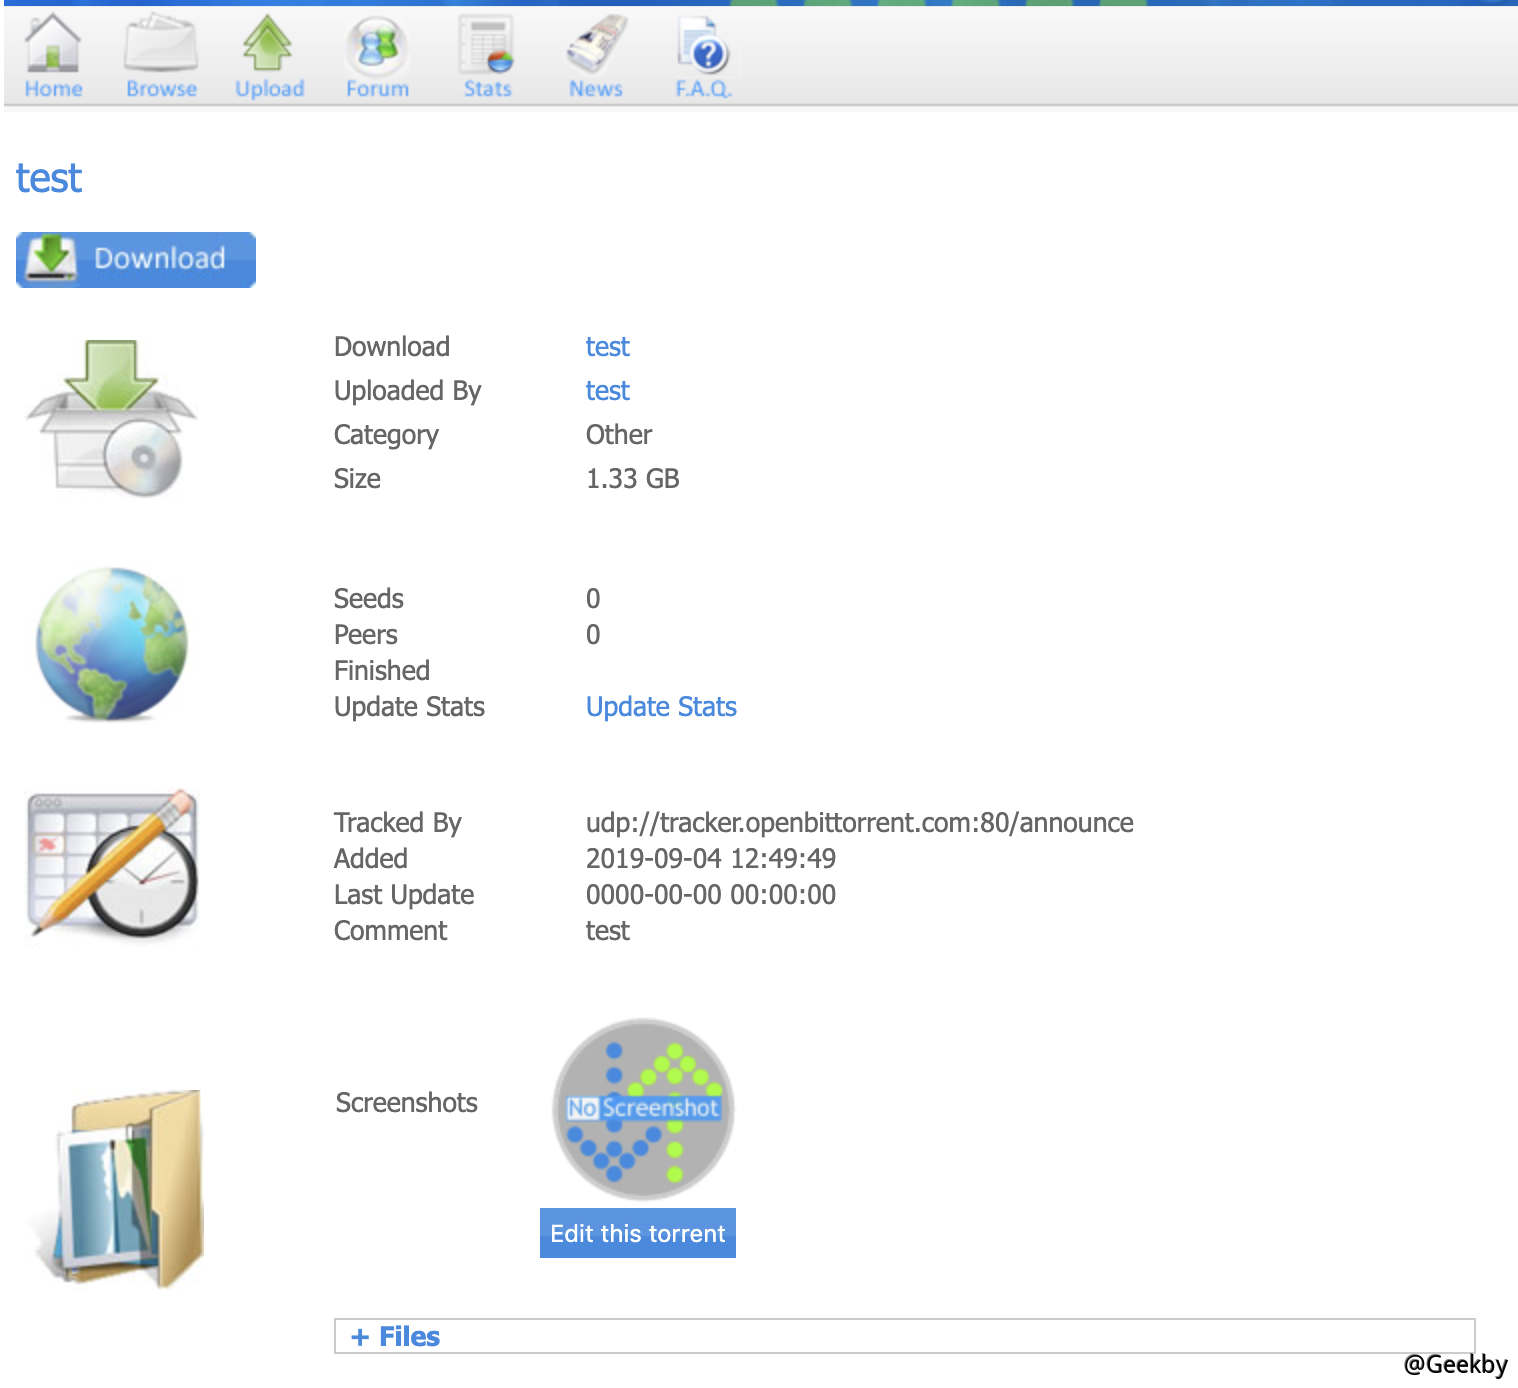Viewport: 1518px width, 1388px height.
Task: Click the calendar and clock icon
Action: point(112,864)
